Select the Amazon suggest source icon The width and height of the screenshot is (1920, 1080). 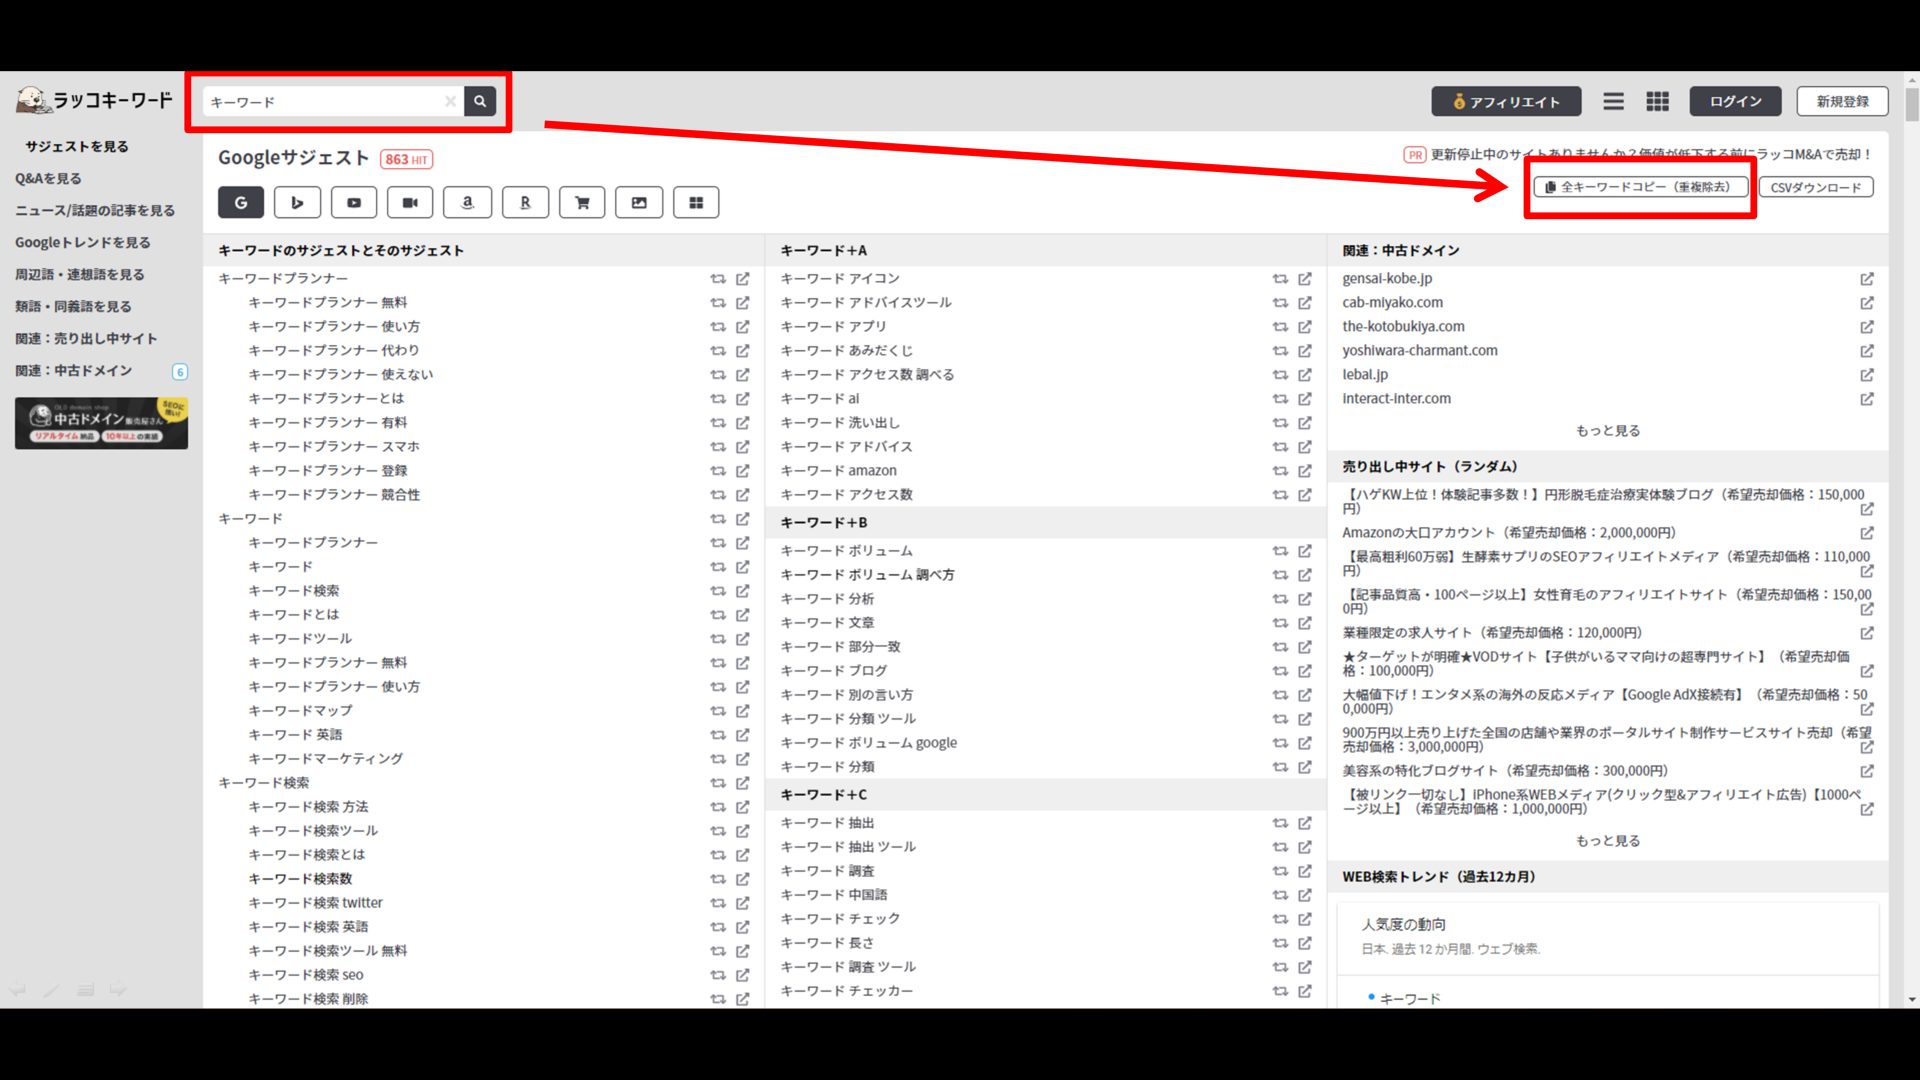pyautogui.click(x=468, y=202)
